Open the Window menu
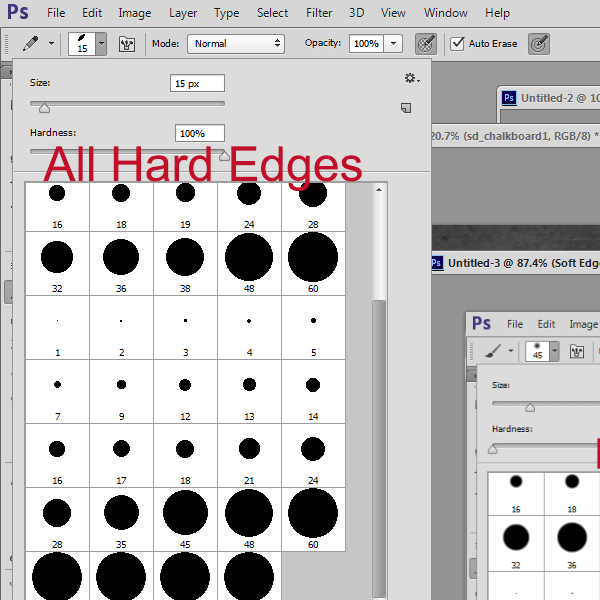 (445, 13)
